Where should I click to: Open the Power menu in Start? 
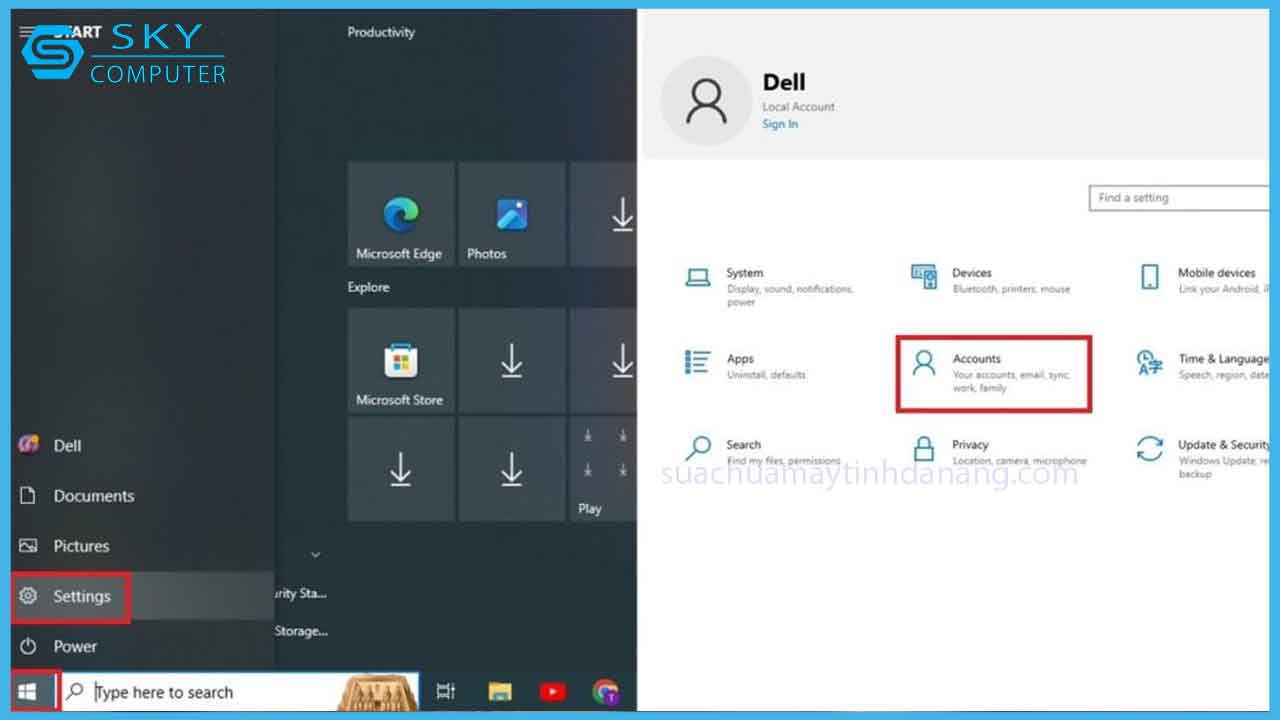pos(73,646)
